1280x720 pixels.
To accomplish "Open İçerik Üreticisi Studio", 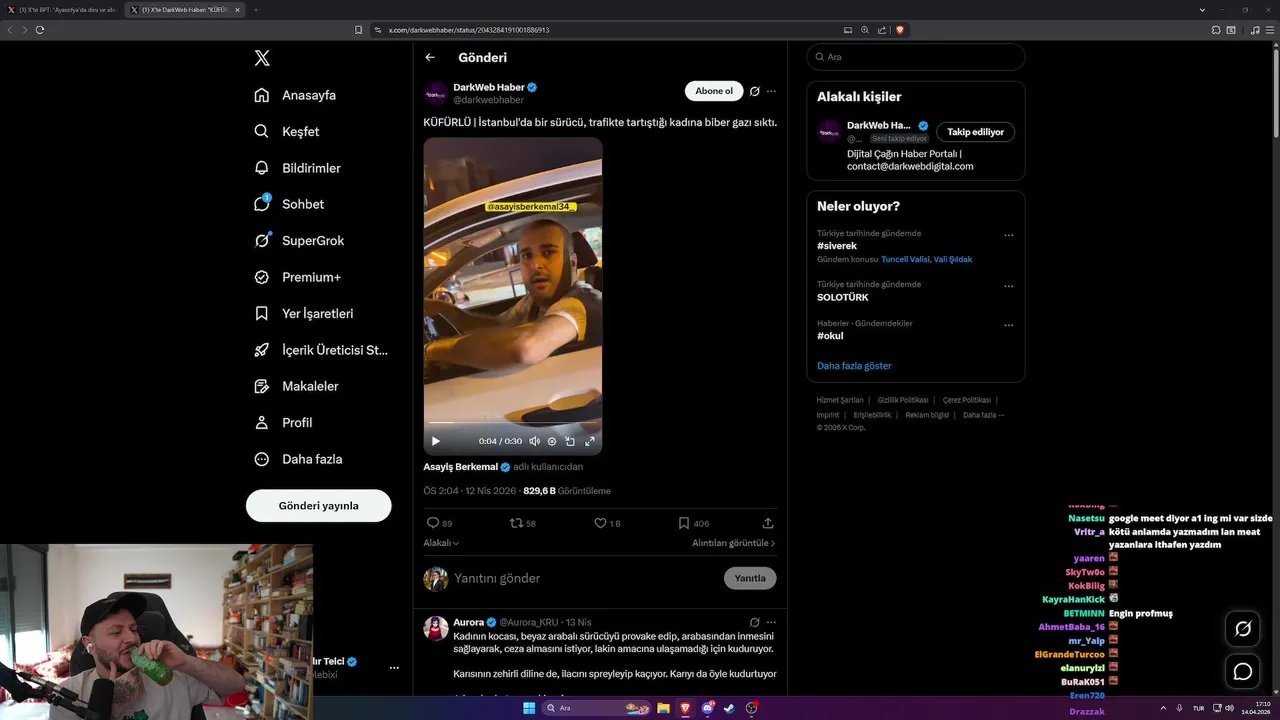I will tap(321, 350).
